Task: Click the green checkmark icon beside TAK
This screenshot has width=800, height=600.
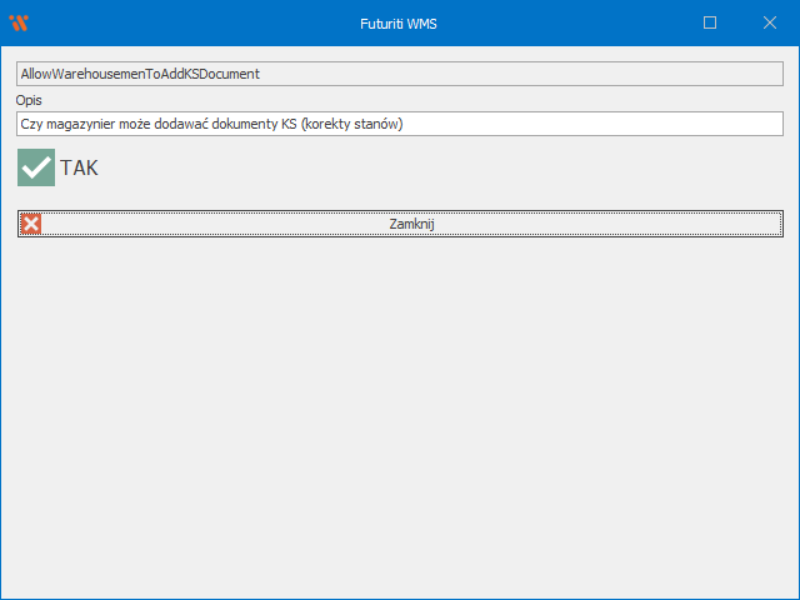Action: pyautogui.click(x=36, y=168)
